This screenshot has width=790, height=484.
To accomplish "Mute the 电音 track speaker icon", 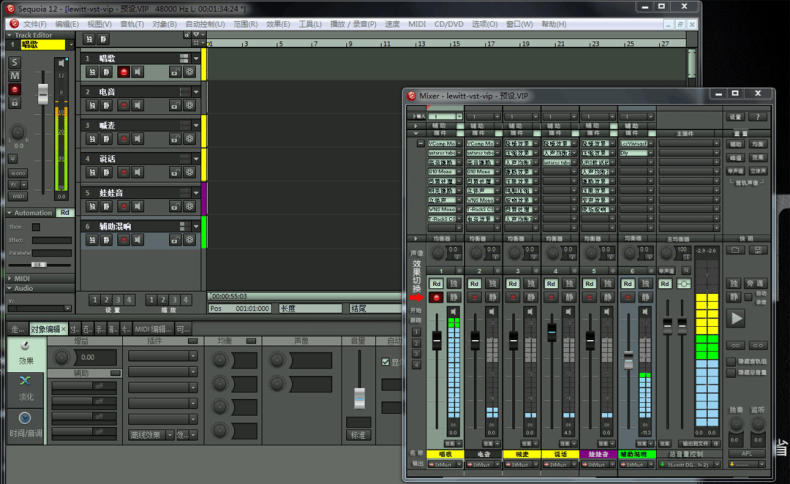I will pos(138,105).
